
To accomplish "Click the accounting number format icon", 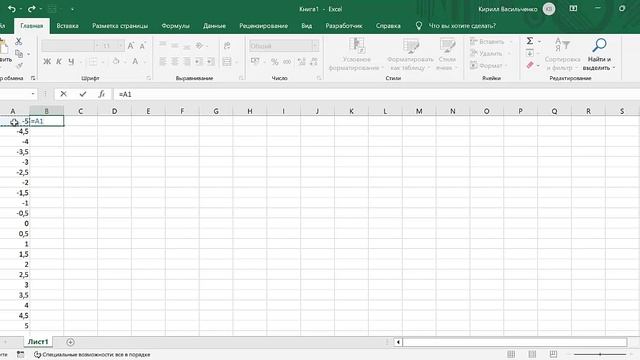I will point(255,62).
